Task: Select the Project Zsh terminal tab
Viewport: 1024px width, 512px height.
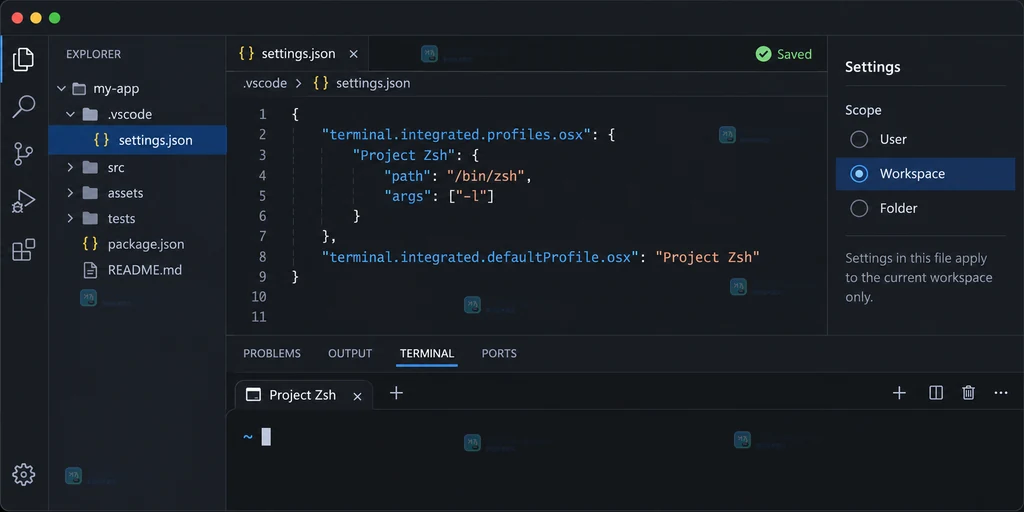Action: [x=304, y=395]
